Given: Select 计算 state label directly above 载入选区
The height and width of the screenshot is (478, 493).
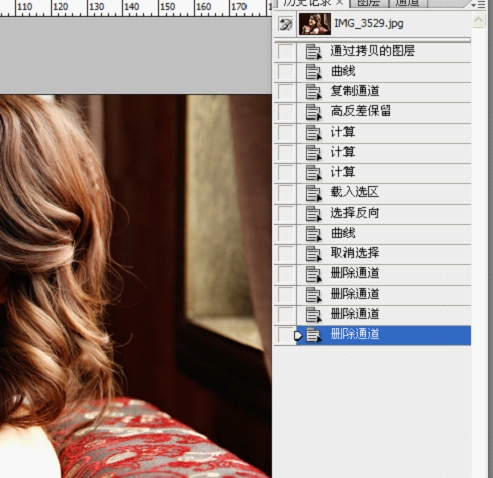Looking at the screenshot, I should 343,172.
